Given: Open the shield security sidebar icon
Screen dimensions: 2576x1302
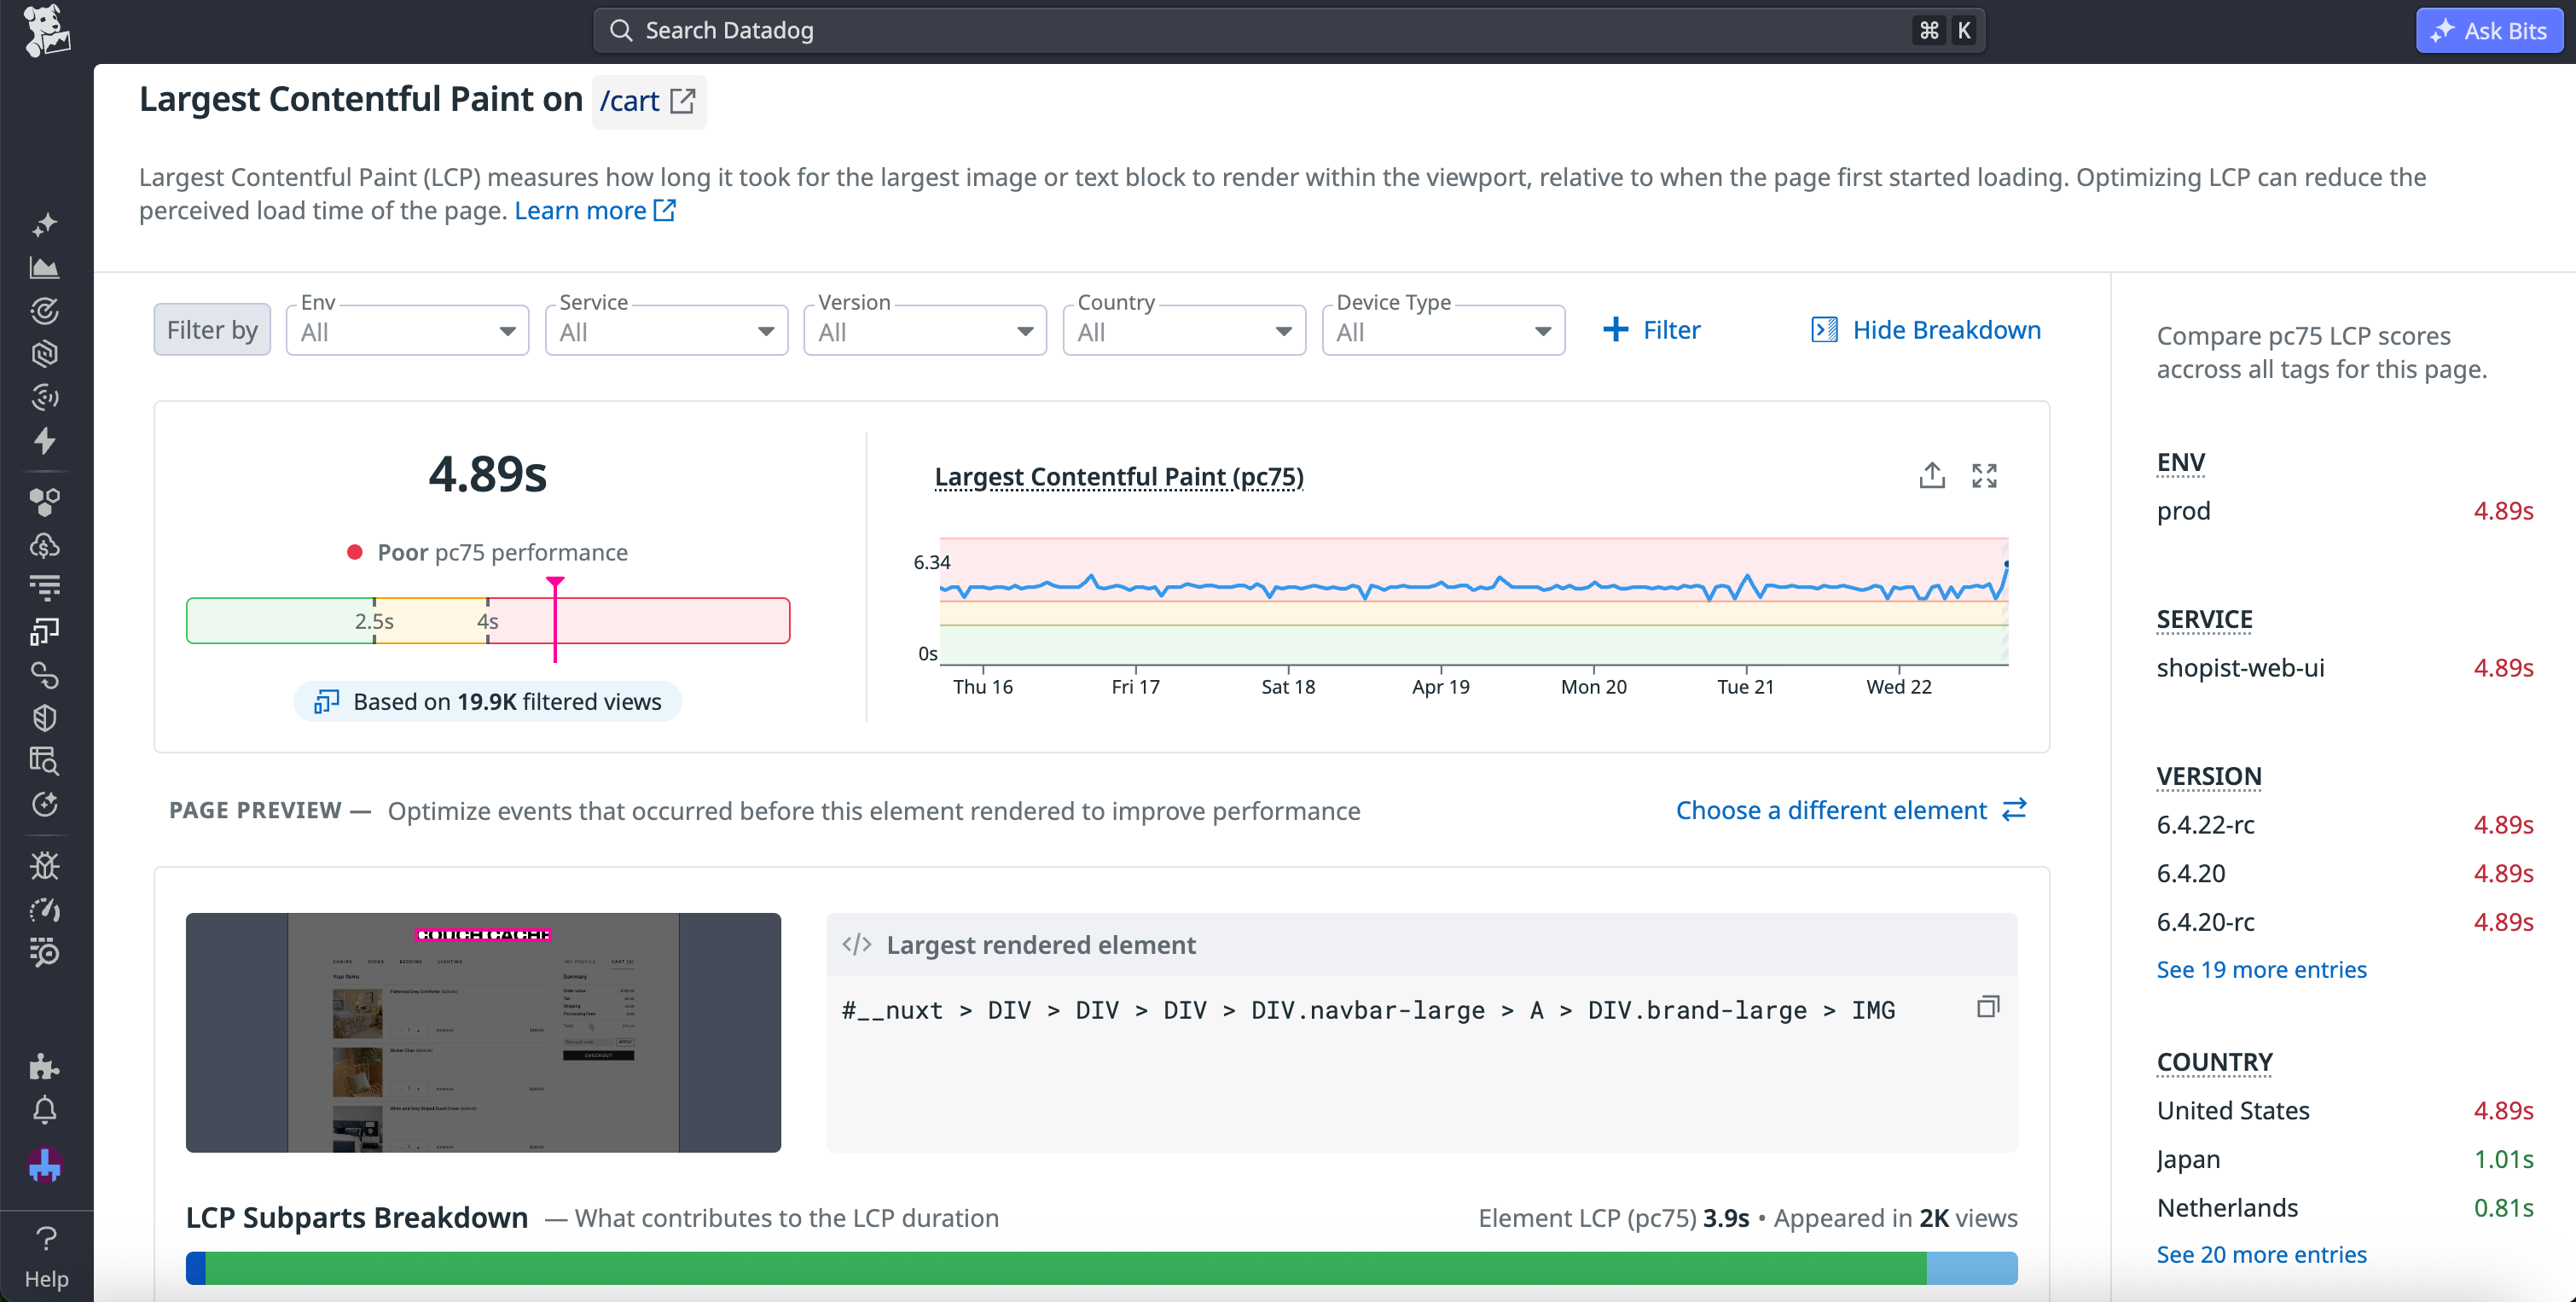Looking at the screenshot, I should (x=45, y=718).
